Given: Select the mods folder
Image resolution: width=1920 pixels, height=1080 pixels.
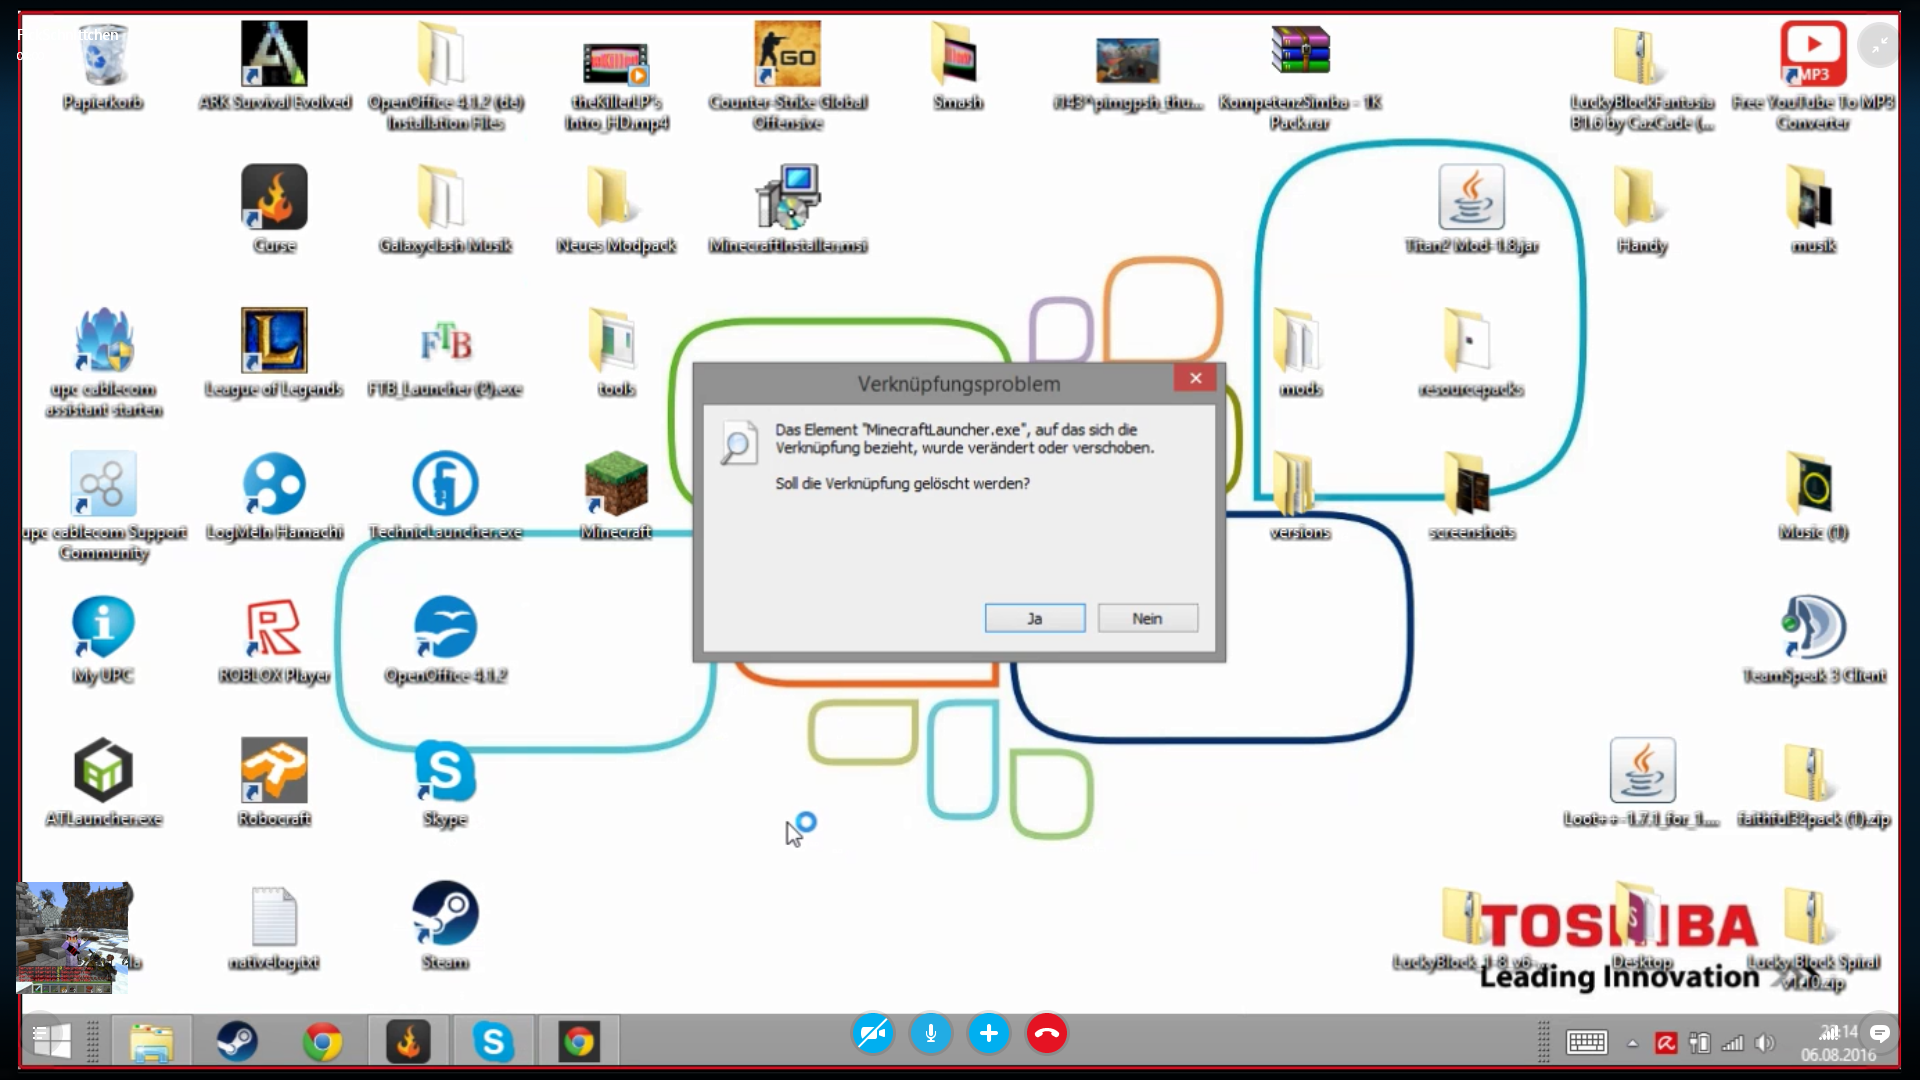Looking at the screenshot, I should tap(1300, 353).
